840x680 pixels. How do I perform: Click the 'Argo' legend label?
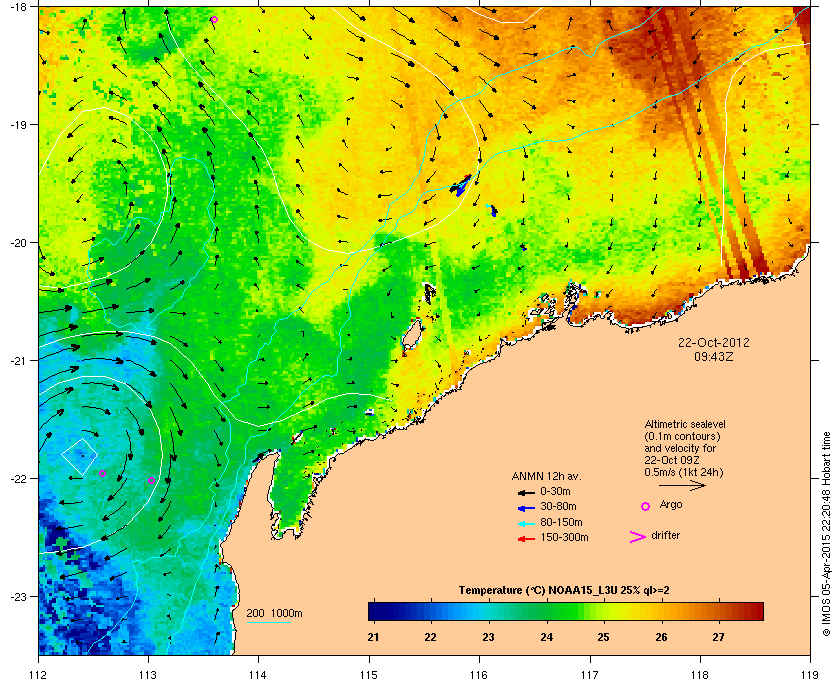671,504
